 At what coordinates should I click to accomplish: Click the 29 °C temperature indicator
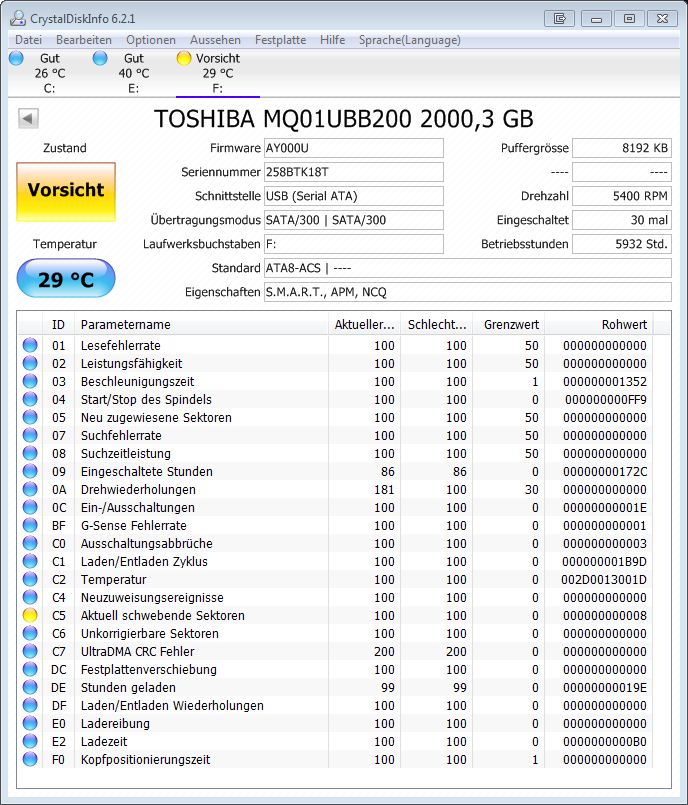(66, 279)
